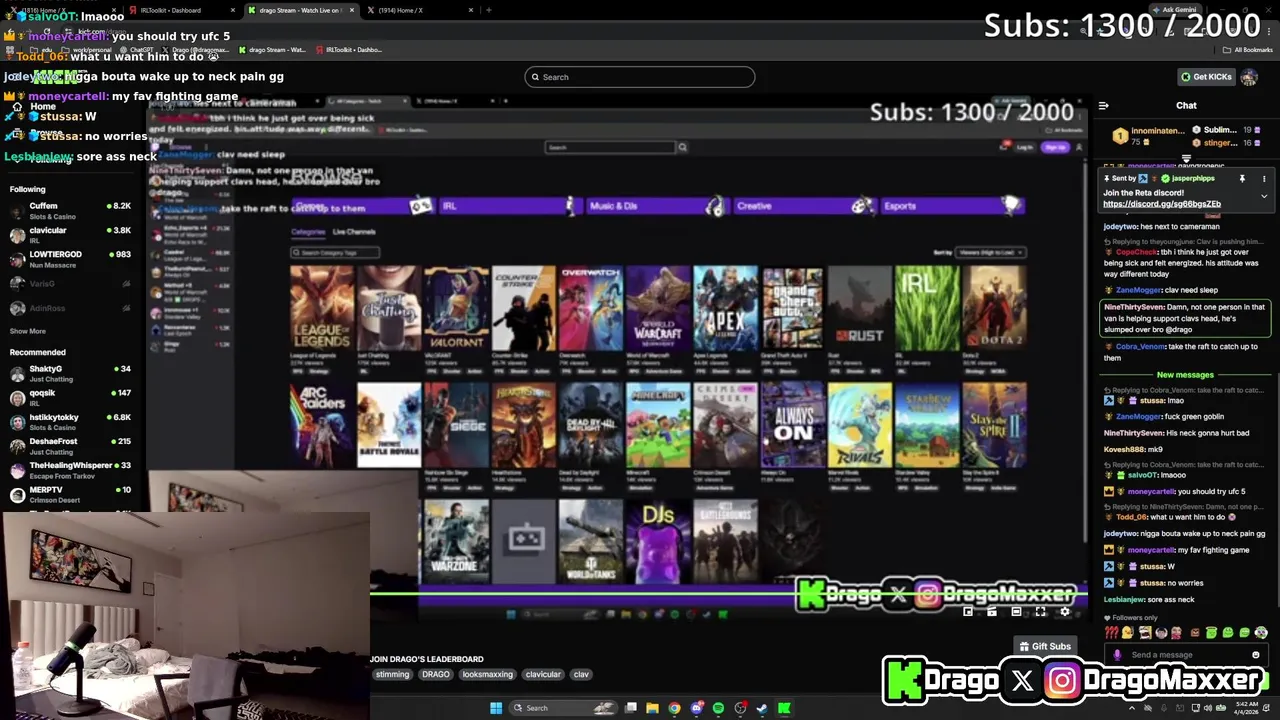Expand the pinned Reta discord message with the chevron
1280x720 pixels.
[1264, 196]
